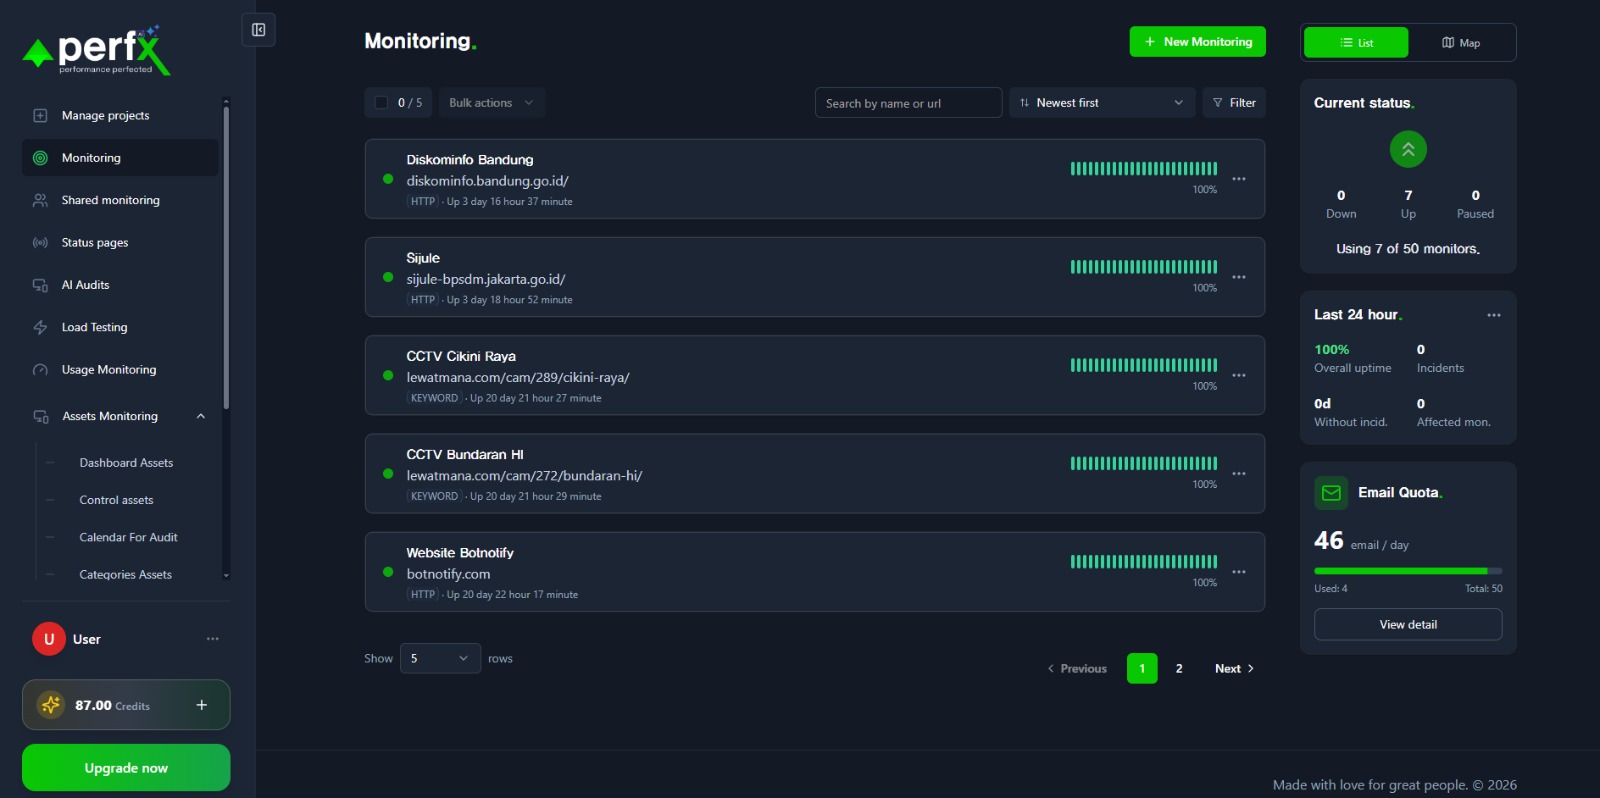Click the User avatar
The width and height of the screenshot is (1600, 798).
click(x=49, y=639)
